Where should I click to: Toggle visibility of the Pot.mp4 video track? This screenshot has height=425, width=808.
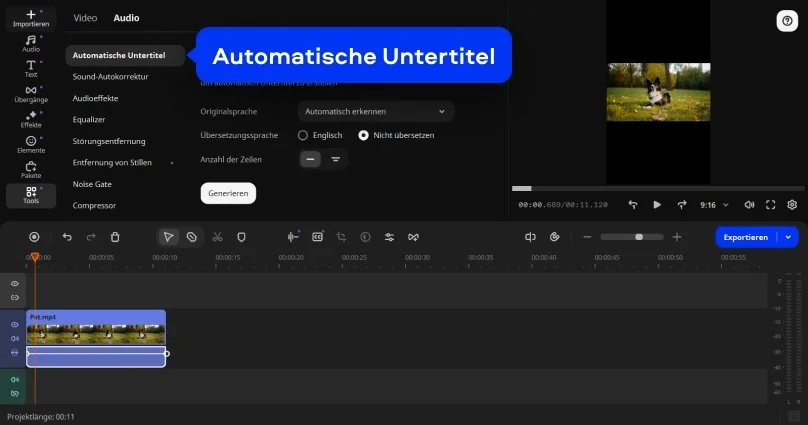point(14,325)
